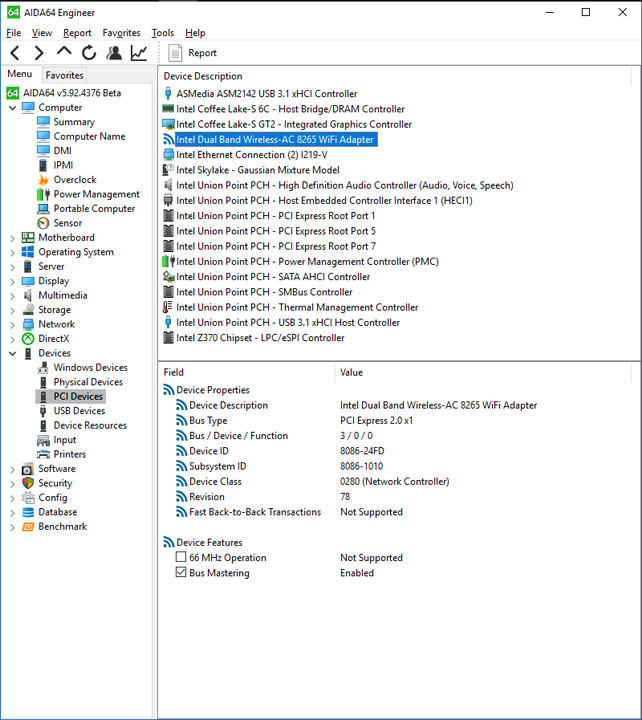This screenshot has height=720, width=642.
Task: Select the Subsystem ID property row
Action: click(218, 466)
